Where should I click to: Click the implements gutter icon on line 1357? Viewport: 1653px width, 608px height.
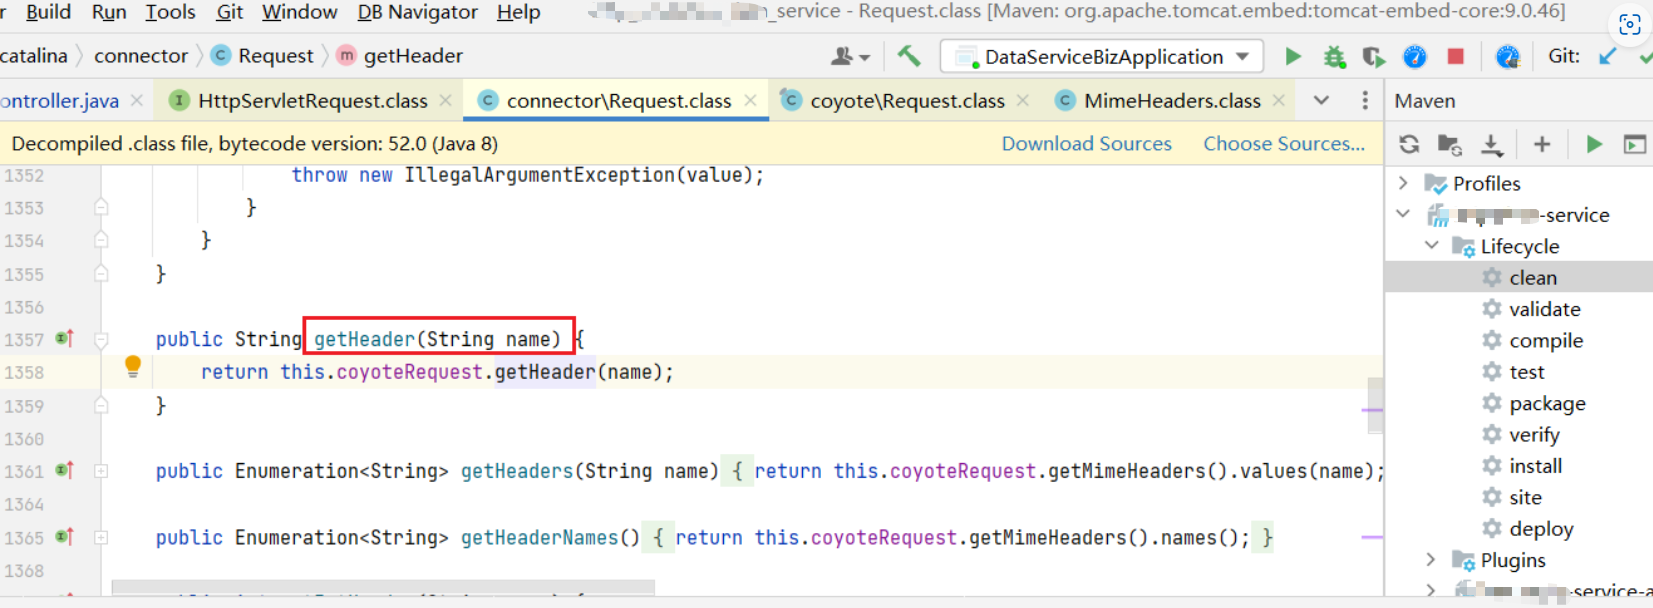[x=65, y=339]
